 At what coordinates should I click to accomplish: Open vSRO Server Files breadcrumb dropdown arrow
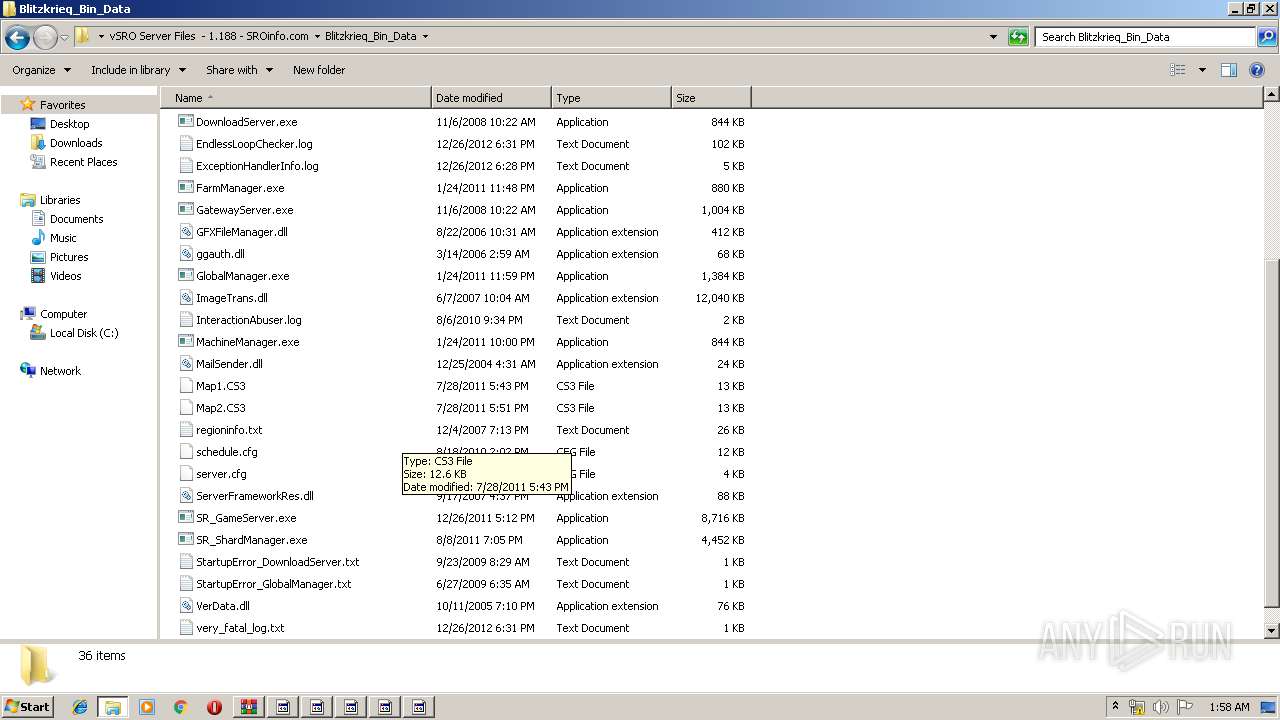[317, 37]
